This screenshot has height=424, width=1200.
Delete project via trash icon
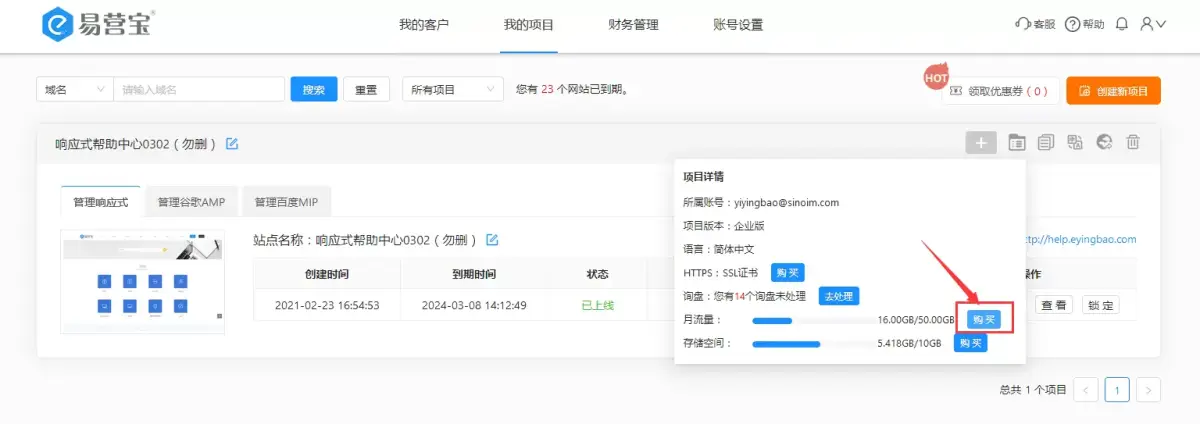[x=1133, y=143]
